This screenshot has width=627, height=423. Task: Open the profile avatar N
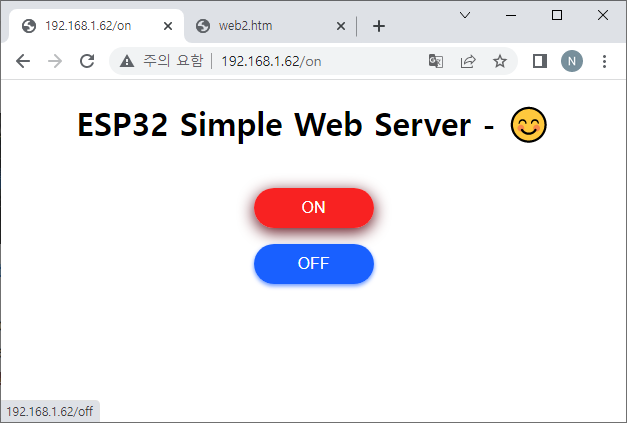click(x=572, y=61)
